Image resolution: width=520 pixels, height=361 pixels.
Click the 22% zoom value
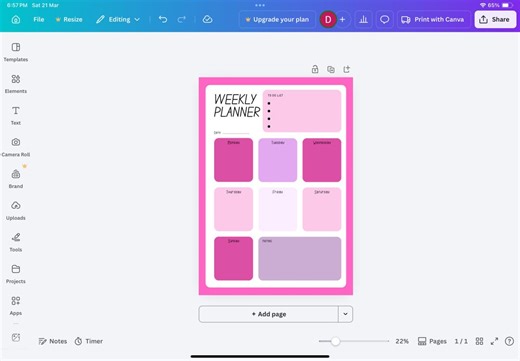[402, 341]
